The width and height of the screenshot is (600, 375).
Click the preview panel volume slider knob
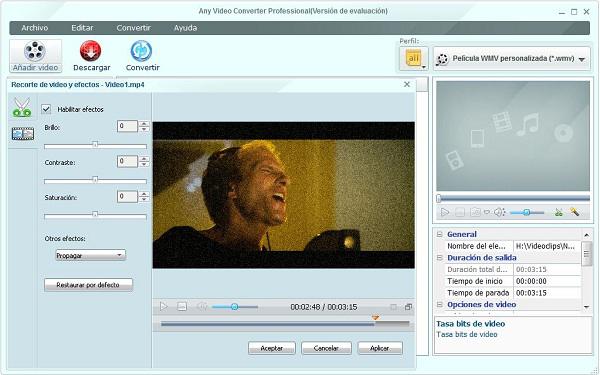tap(527, 212)
